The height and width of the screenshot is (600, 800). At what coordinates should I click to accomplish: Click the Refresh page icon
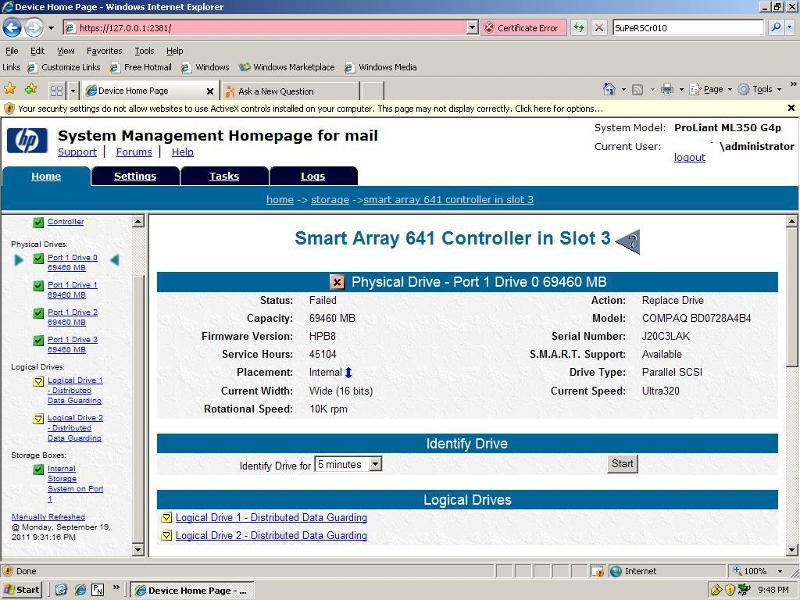click(x=579, y=28)
